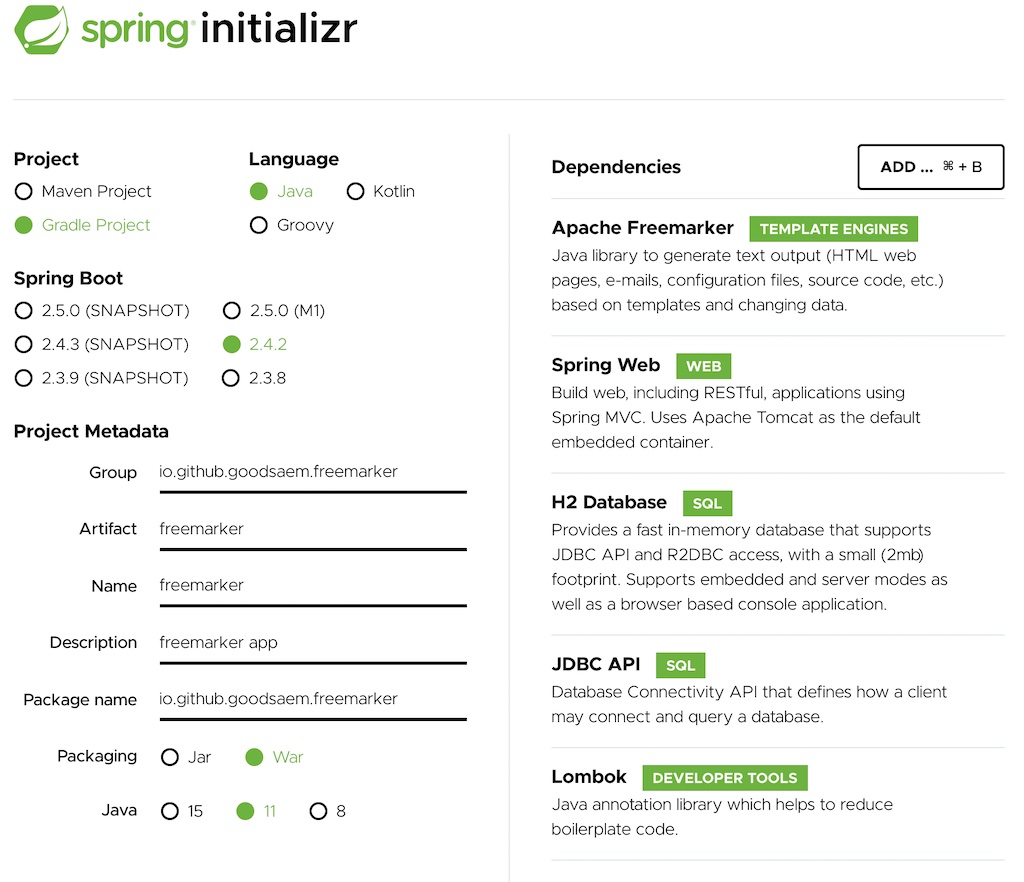1024x882 pixels.
Task: Click the DEVELOPER TOOLS tag on Lombok
Action: tap(725, 778)
